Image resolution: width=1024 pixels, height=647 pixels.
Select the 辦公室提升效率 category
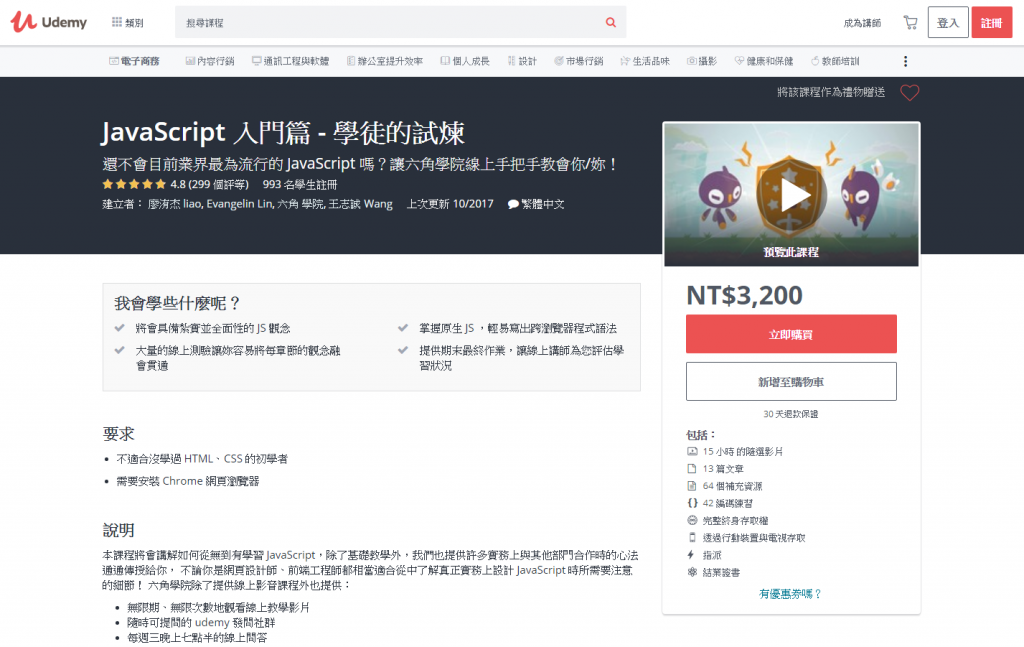[x=385, y=61]
